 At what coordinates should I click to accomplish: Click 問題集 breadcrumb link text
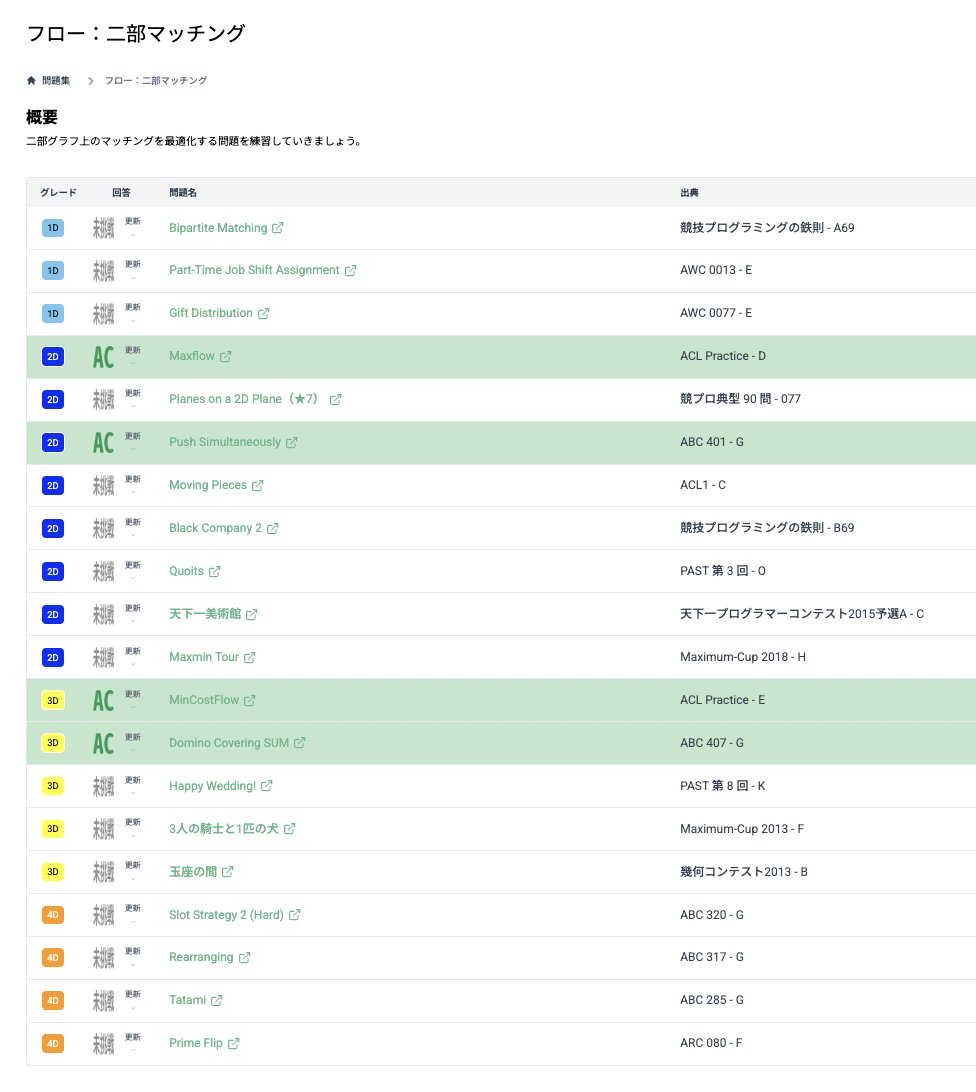pyautogui.click(x=56, y=81)
